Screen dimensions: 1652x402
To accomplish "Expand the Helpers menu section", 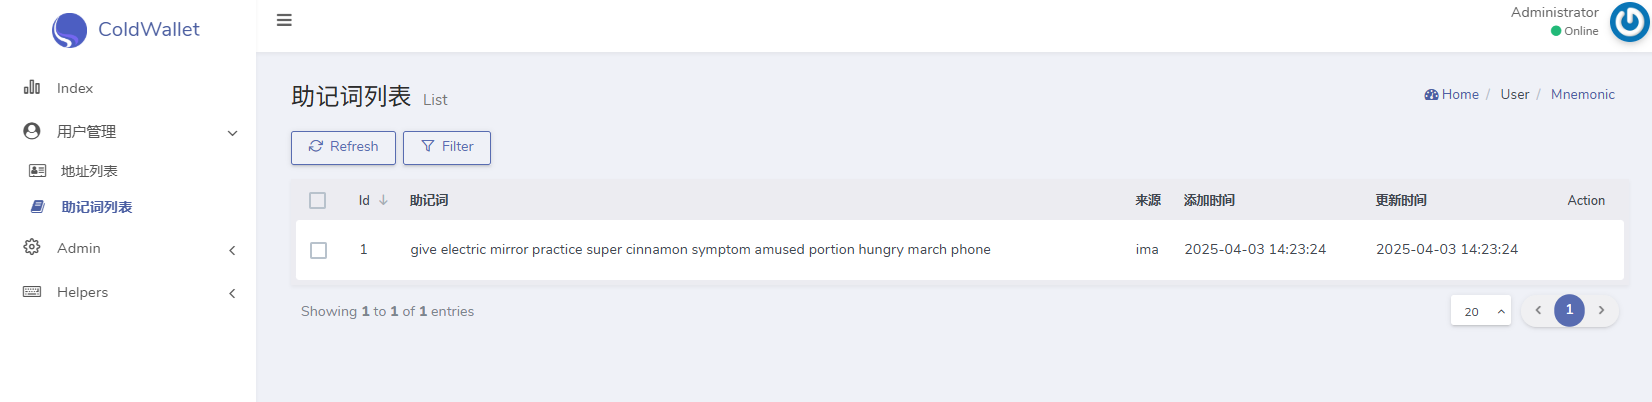I will pyautogui.click(x=232, y=293).
